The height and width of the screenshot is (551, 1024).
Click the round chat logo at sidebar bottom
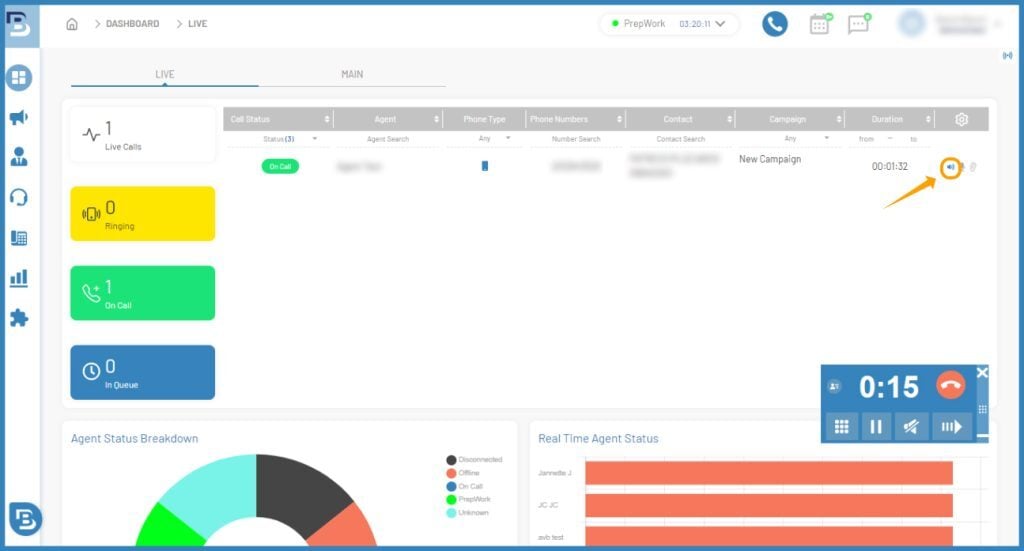pos(25,519)
